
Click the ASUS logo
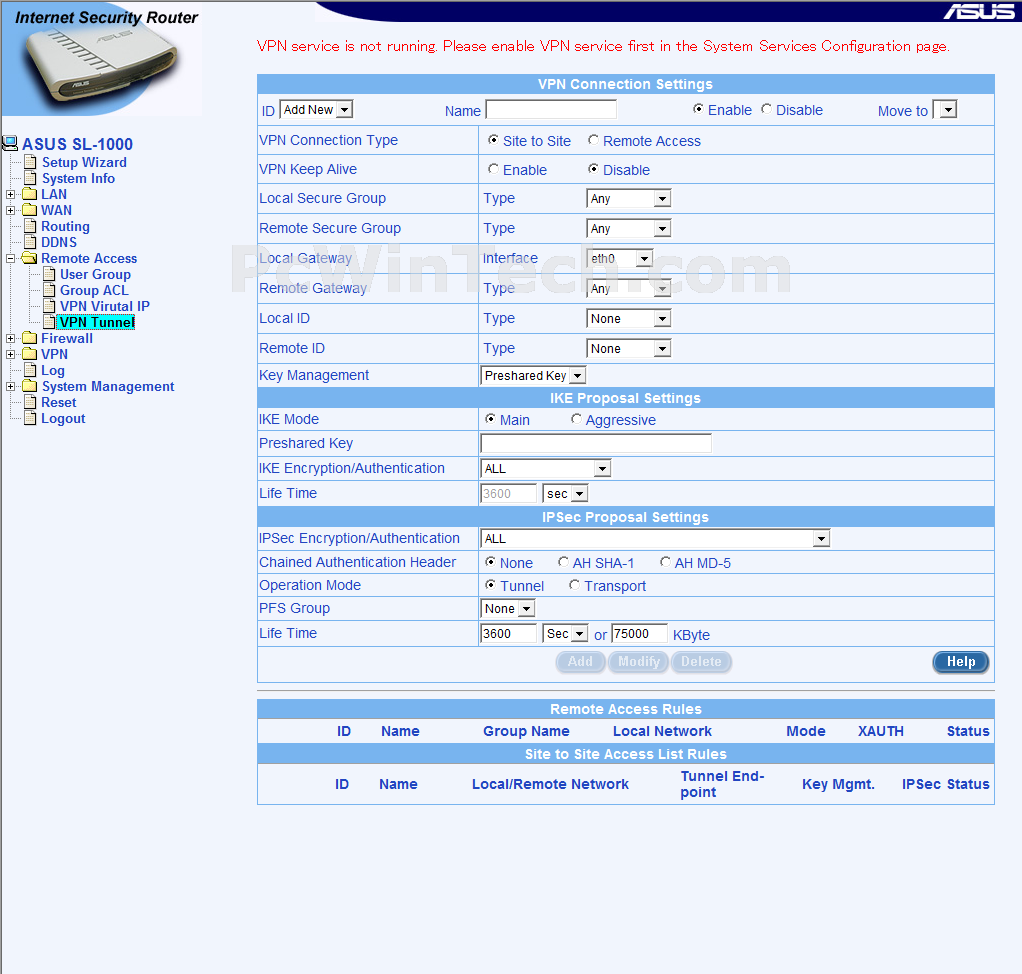click(978, 11)
